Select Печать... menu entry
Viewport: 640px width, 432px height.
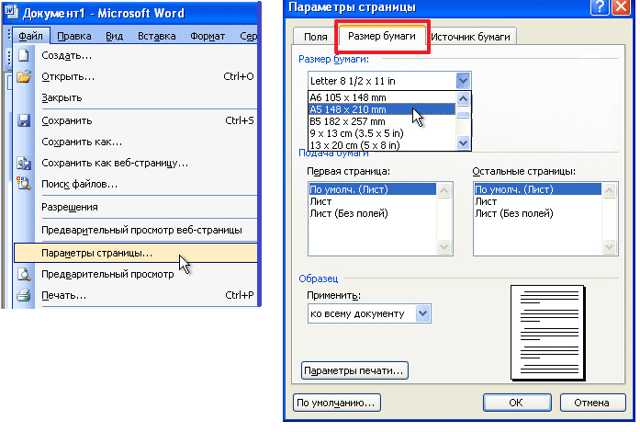click(136, 295)
